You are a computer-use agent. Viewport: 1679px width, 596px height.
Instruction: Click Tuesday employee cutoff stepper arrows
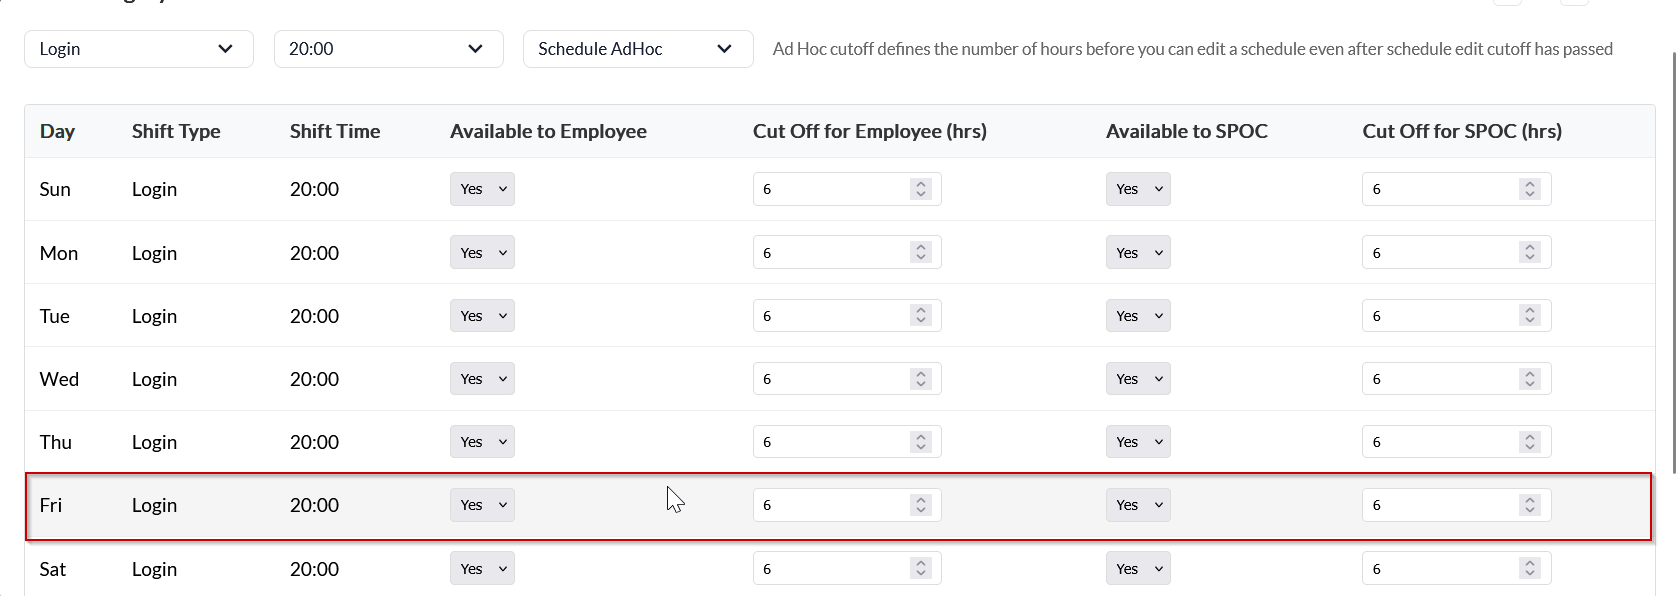click(921, 316)
